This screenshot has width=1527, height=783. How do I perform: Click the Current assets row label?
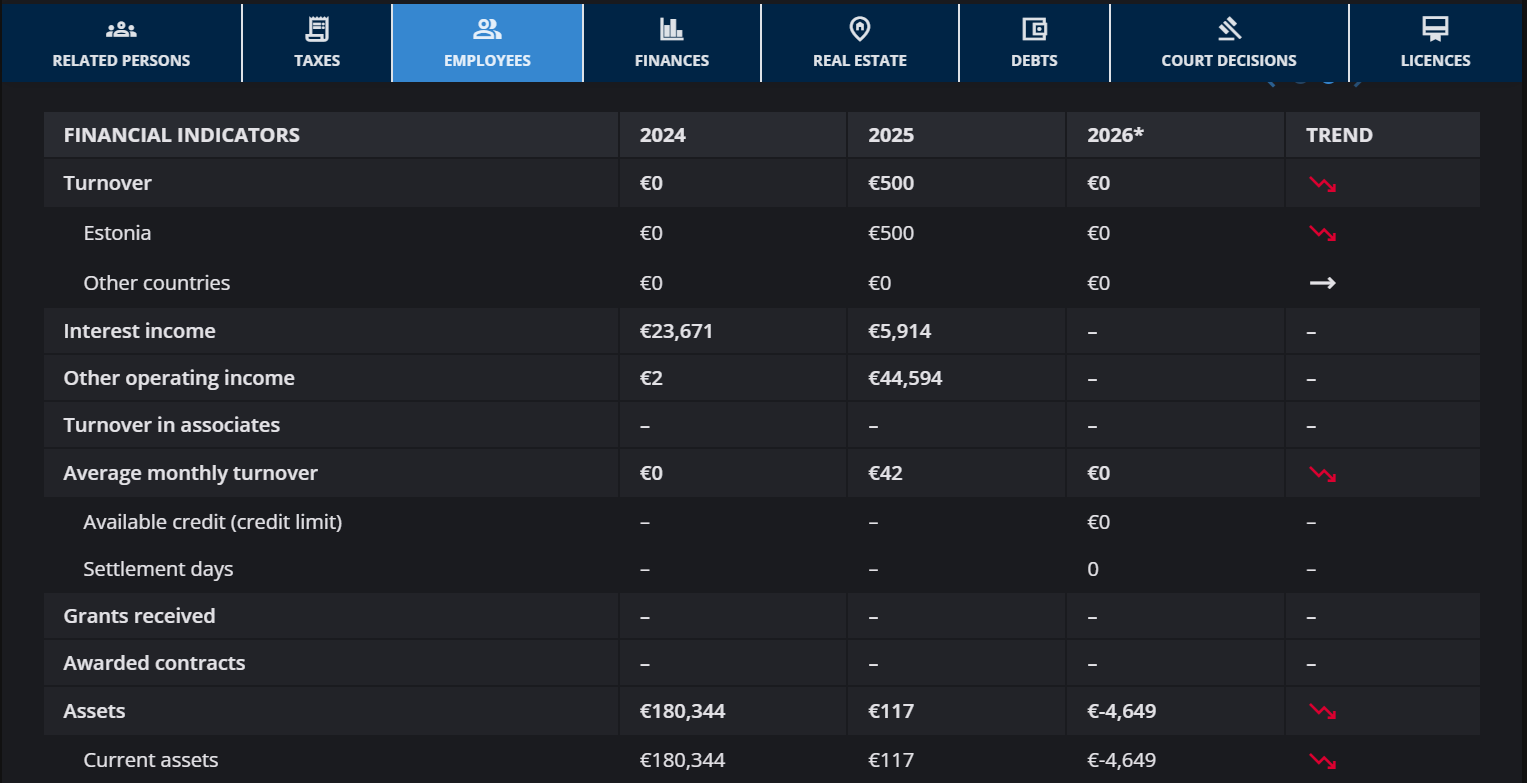click(150, 760)
